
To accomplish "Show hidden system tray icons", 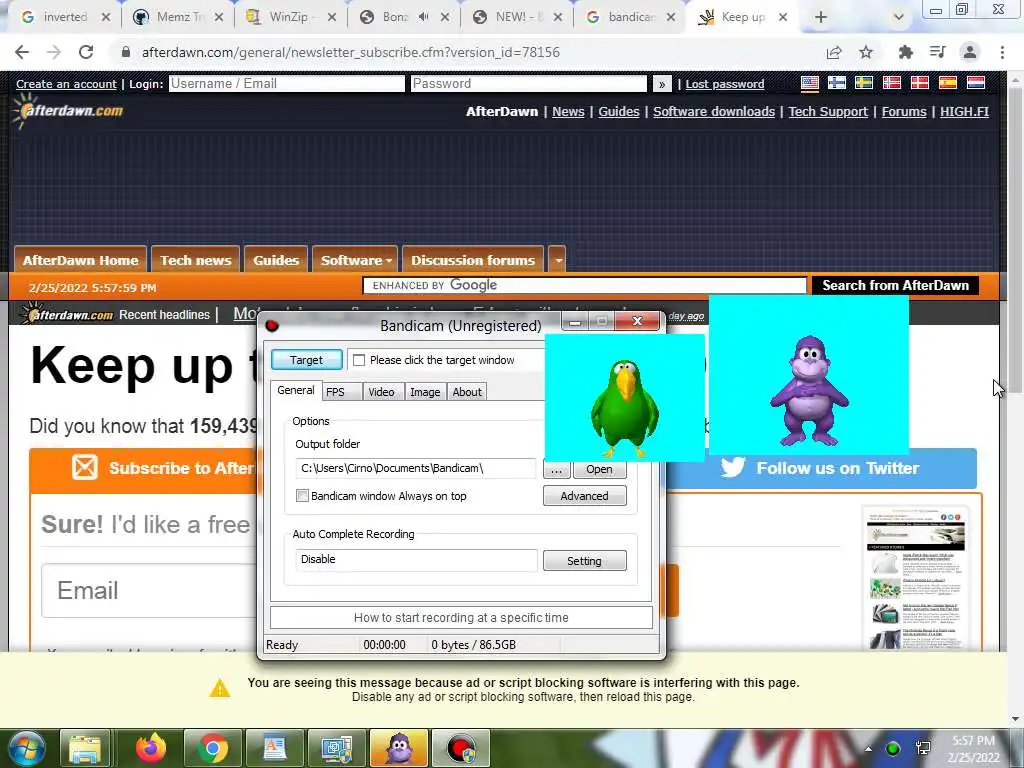I will tap(868, 749).
